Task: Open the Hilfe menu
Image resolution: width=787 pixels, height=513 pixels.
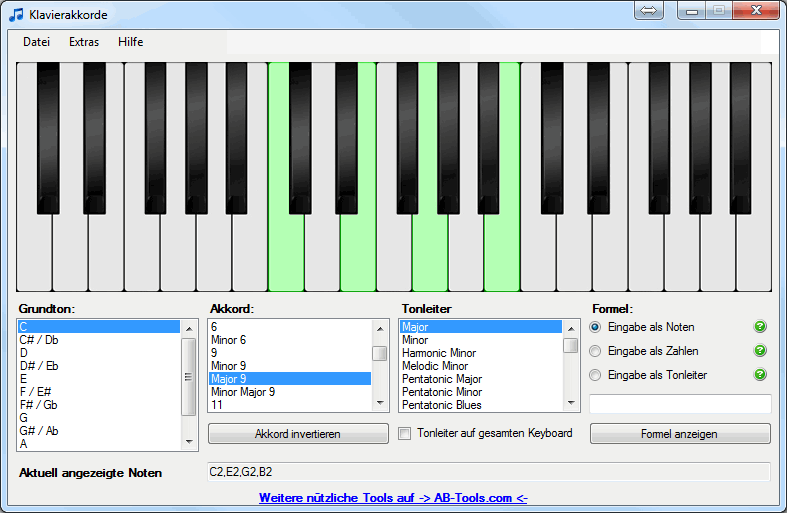Action: click(x=130, y=42)
